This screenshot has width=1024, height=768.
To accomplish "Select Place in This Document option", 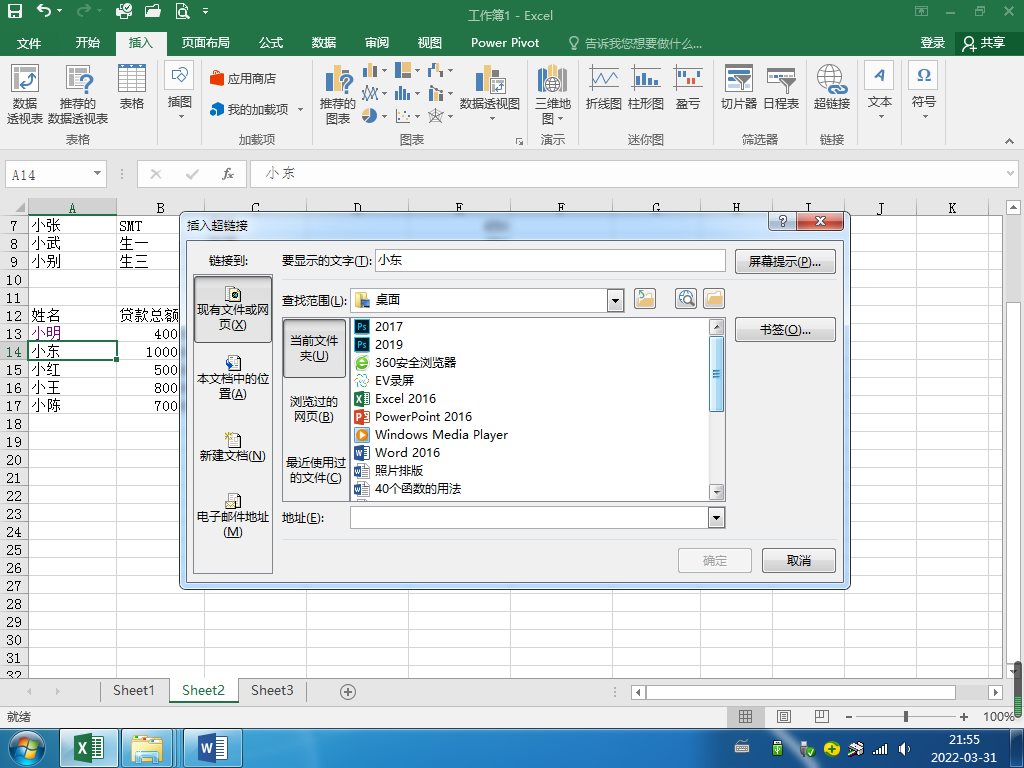I will [x=232, y=378].
